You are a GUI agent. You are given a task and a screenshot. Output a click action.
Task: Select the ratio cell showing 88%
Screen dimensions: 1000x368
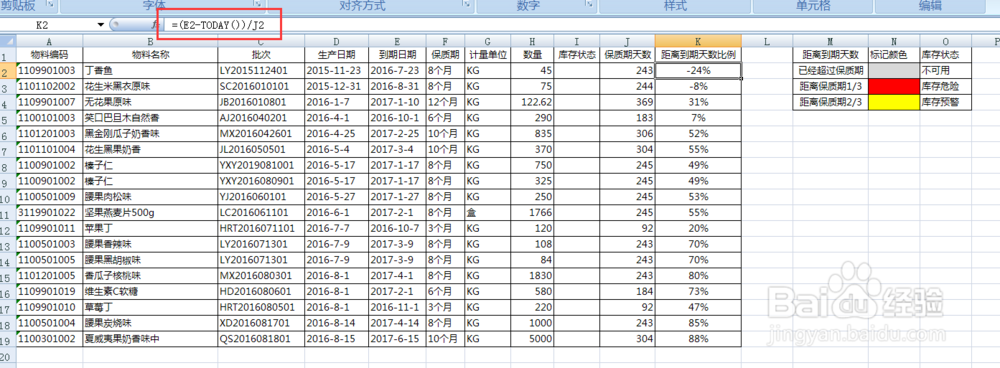[698, 340]
